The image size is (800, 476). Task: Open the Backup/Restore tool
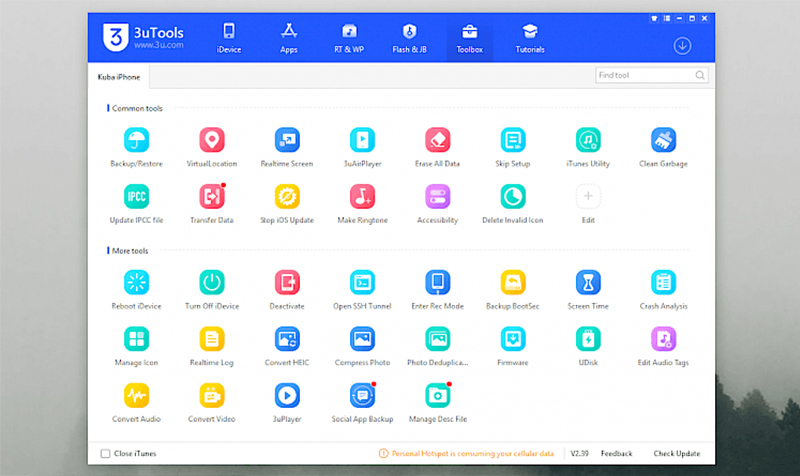pyautogui.click(x=136, y=140)
